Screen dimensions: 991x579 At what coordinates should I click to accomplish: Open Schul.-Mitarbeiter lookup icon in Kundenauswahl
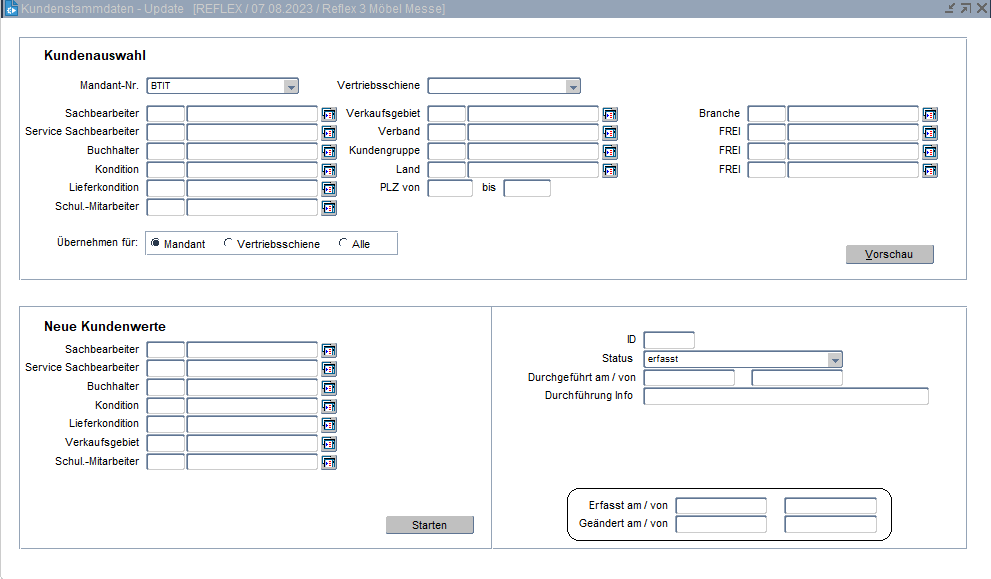329,208
